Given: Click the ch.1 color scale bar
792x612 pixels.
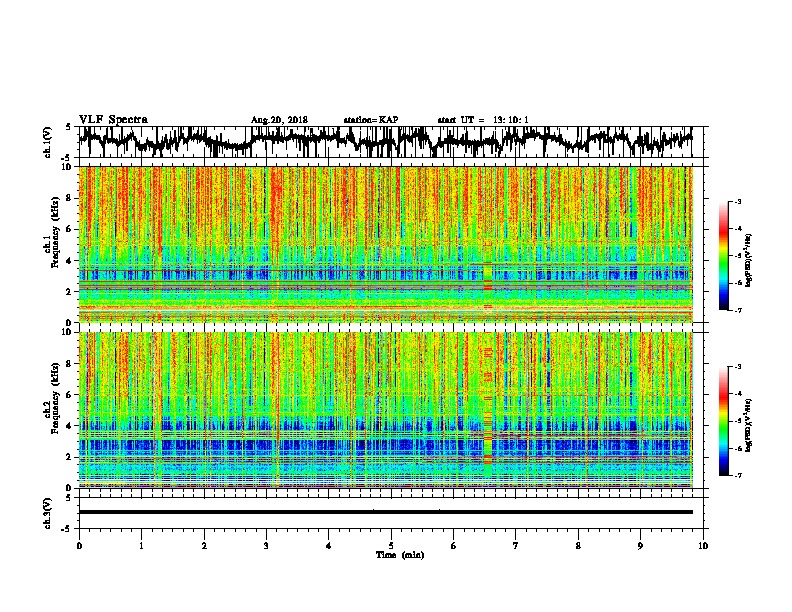Looking at the screenshot, I should [x=723, y=256].
